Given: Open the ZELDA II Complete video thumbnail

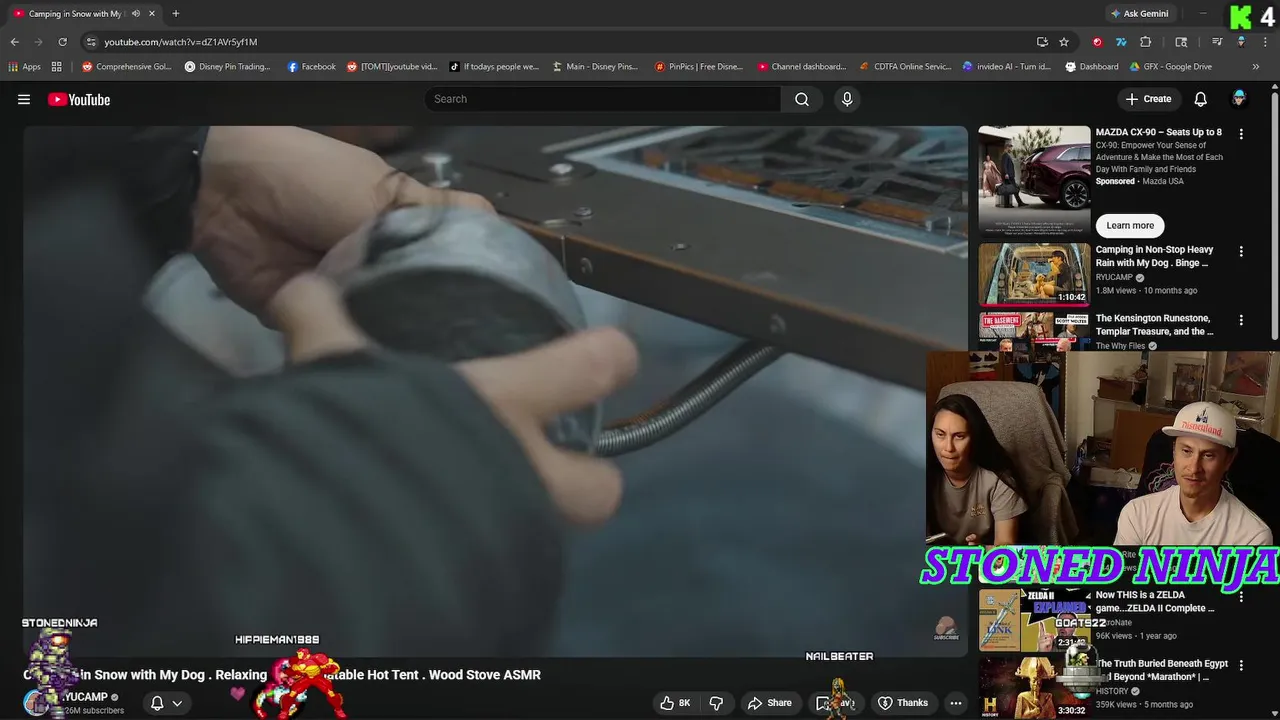Looking at the screenshot, I should (1034, 619).
